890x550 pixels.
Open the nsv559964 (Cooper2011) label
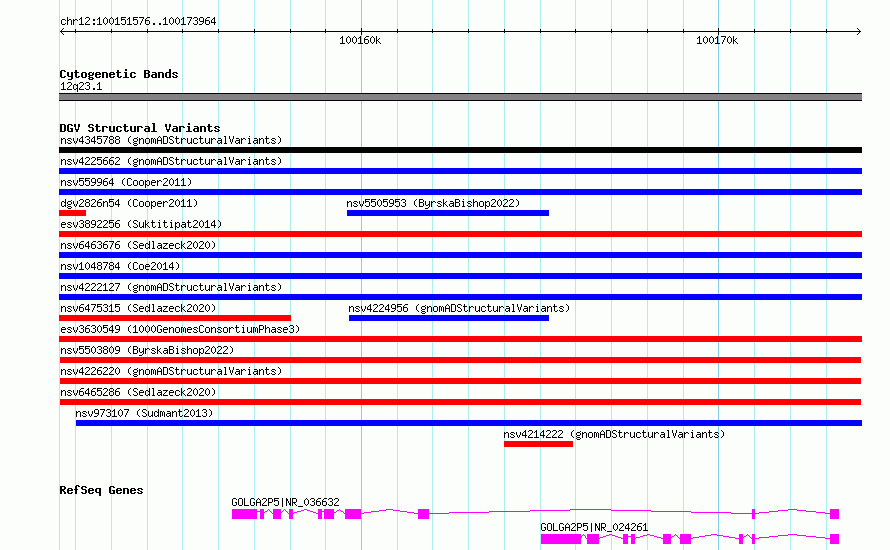click(x=126, y=182)
